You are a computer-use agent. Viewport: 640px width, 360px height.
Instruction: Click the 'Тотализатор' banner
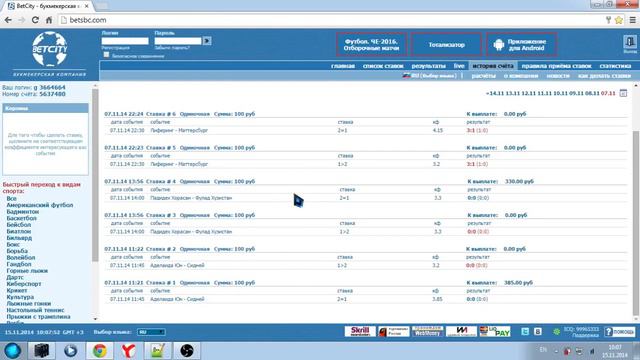click(x=446, y=44)
